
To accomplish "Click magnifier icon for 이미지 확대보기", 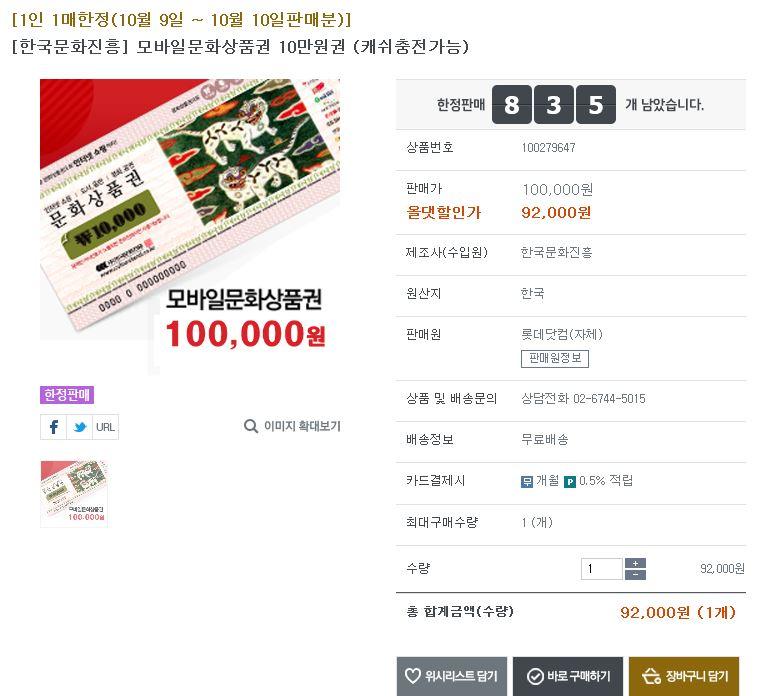I will [251, 426].
